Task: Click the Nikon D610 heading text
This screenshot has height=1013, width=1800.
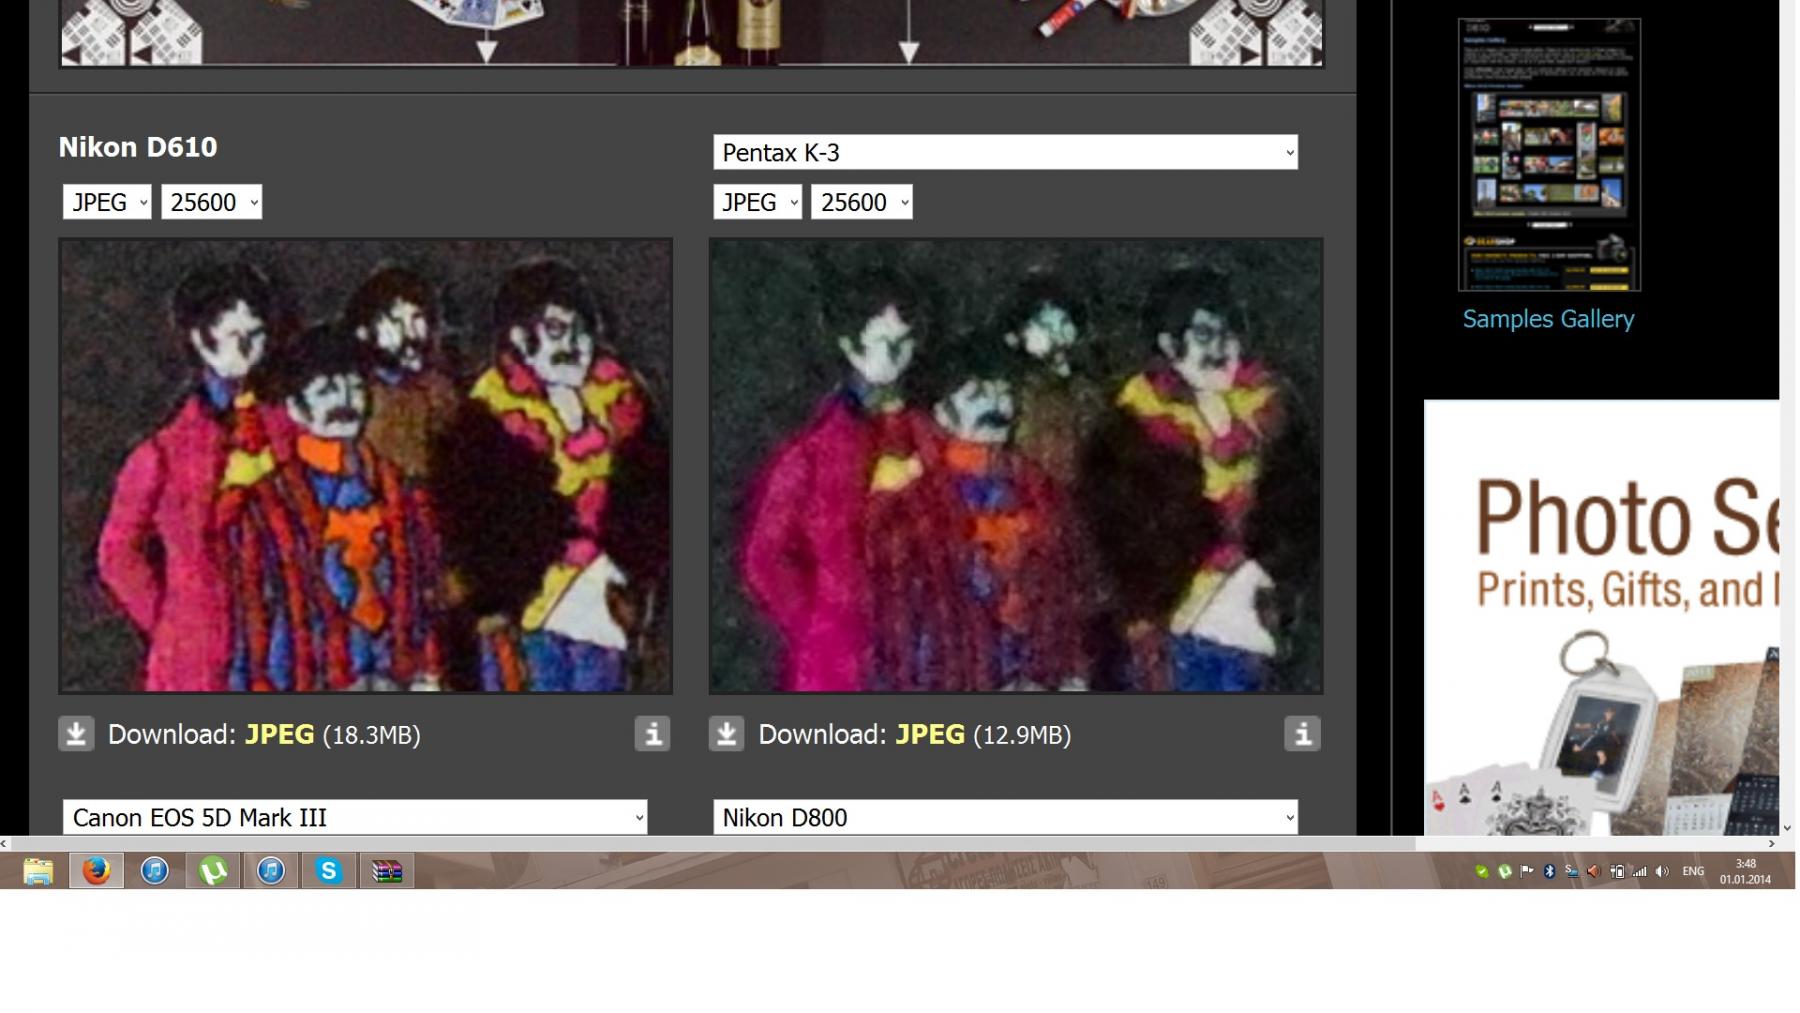Action: pyautogui.click(x=138, y=147)
